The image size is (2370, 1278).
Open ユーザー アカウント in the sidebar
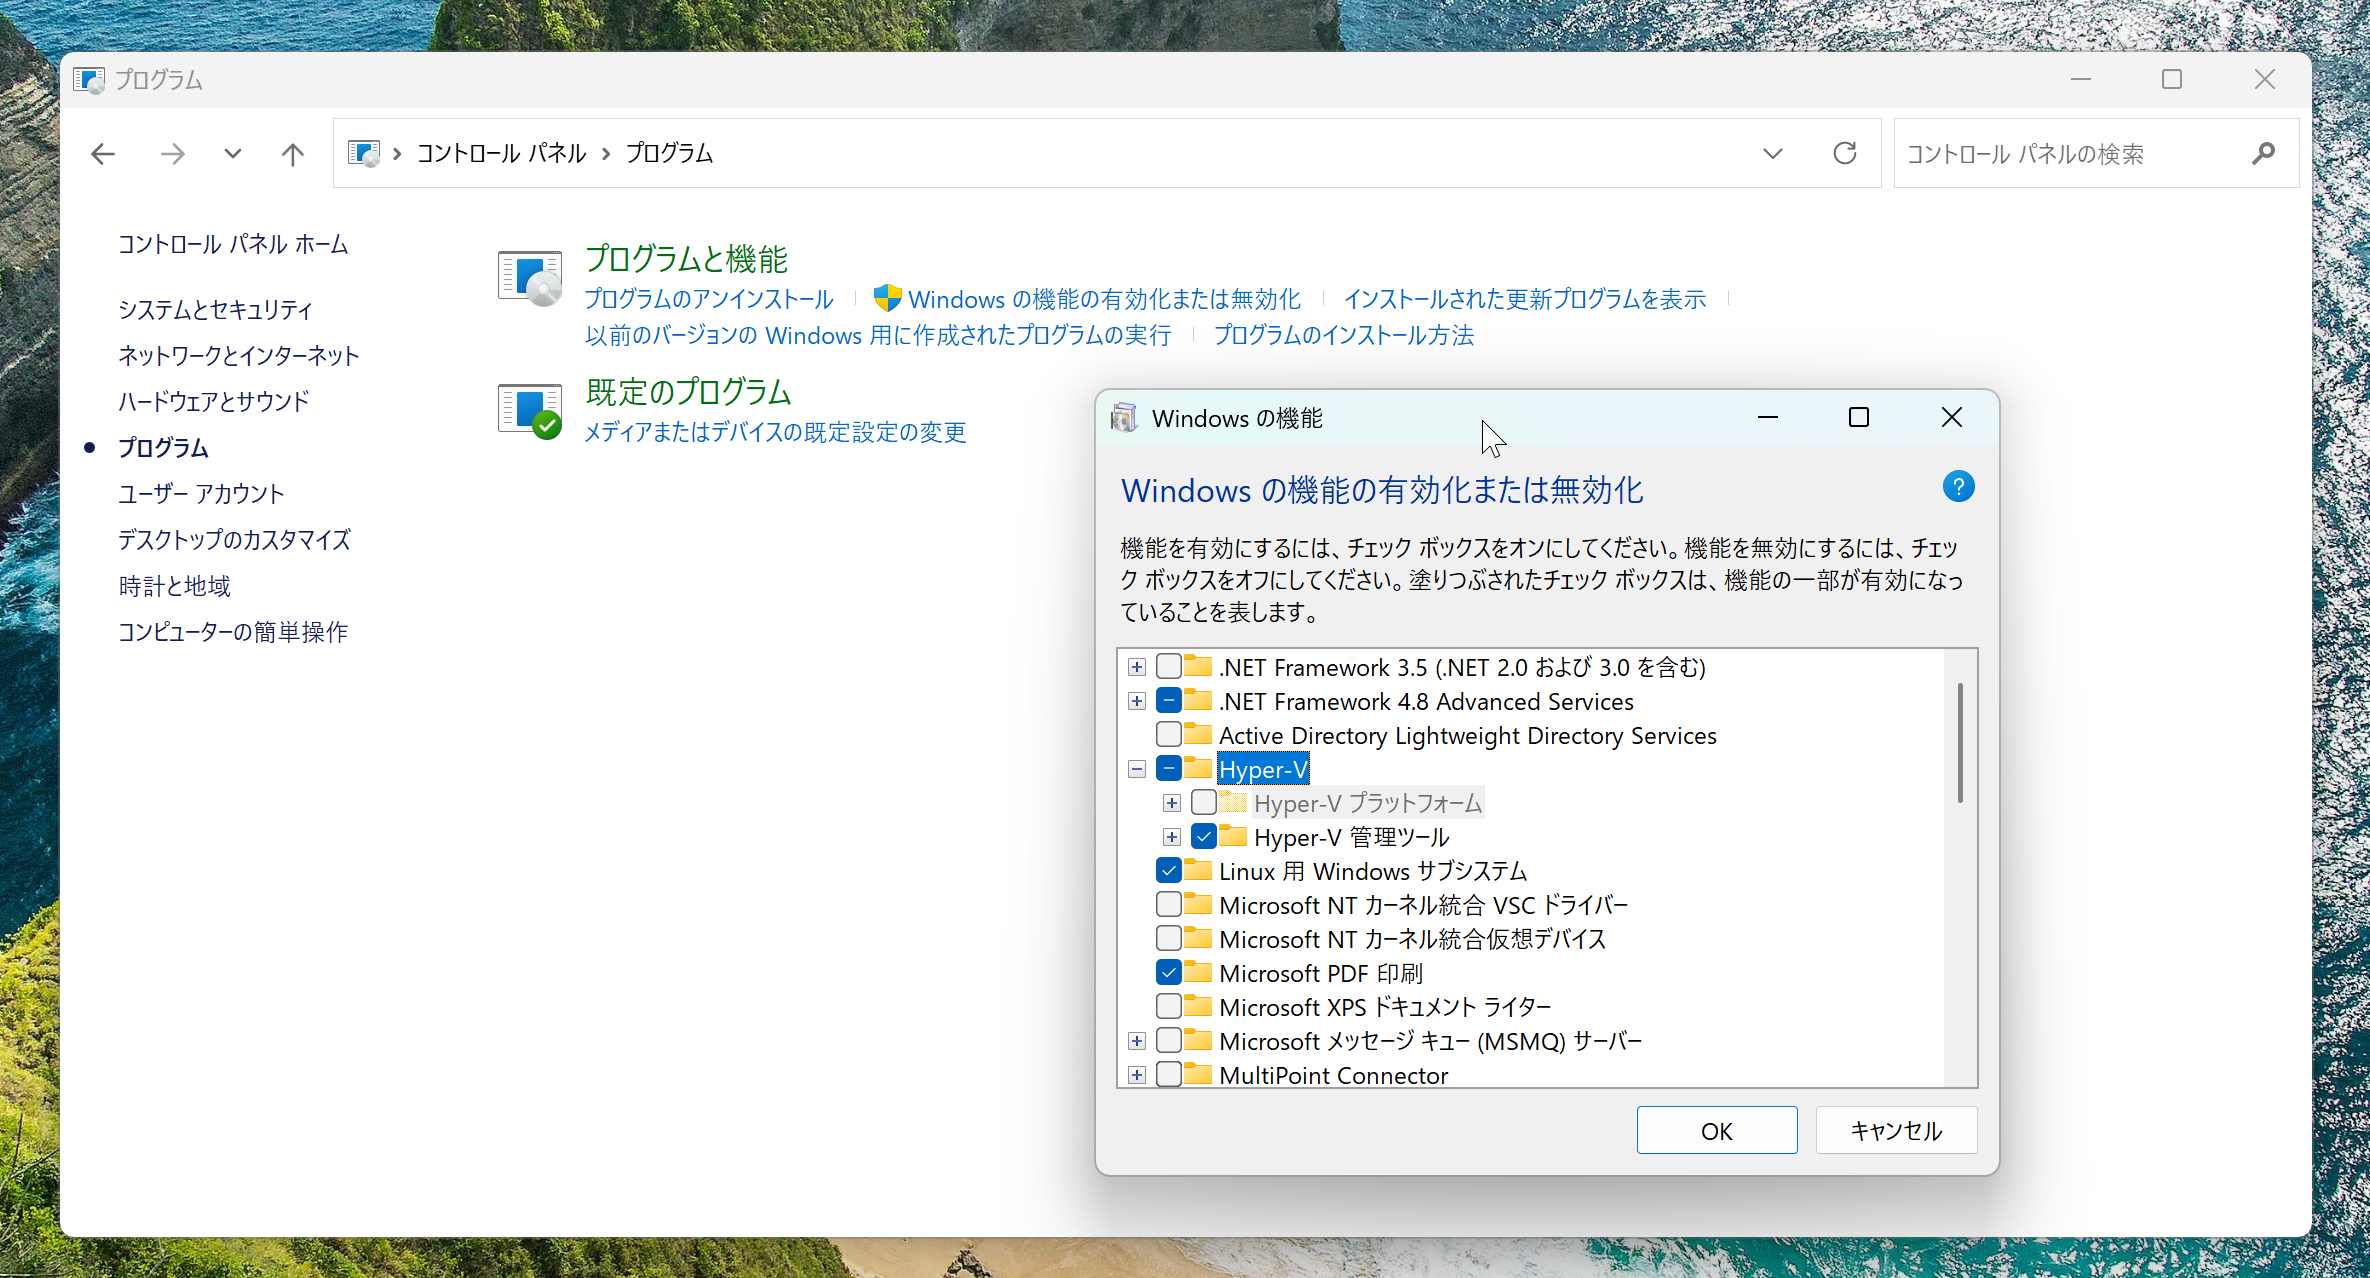click(x=201, y=494)
